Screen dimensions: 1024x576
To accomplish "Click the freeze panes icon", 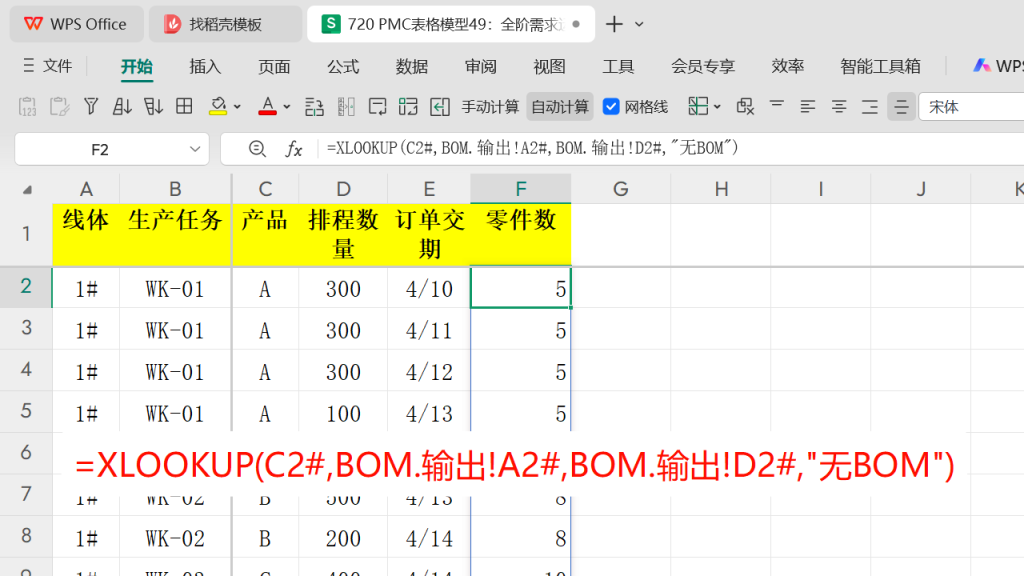I will pyautogui.click(x=698, y=106).
